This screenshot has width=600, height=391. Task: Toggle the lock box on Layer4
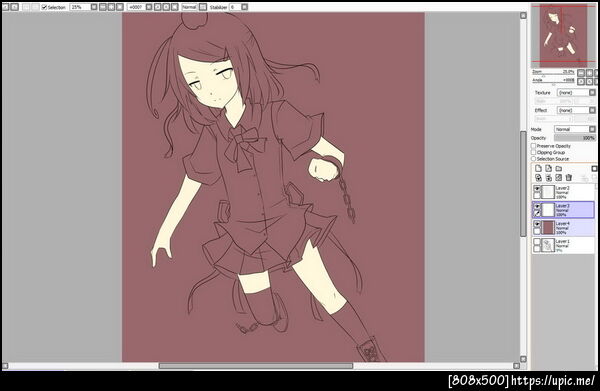pos(537,231)
